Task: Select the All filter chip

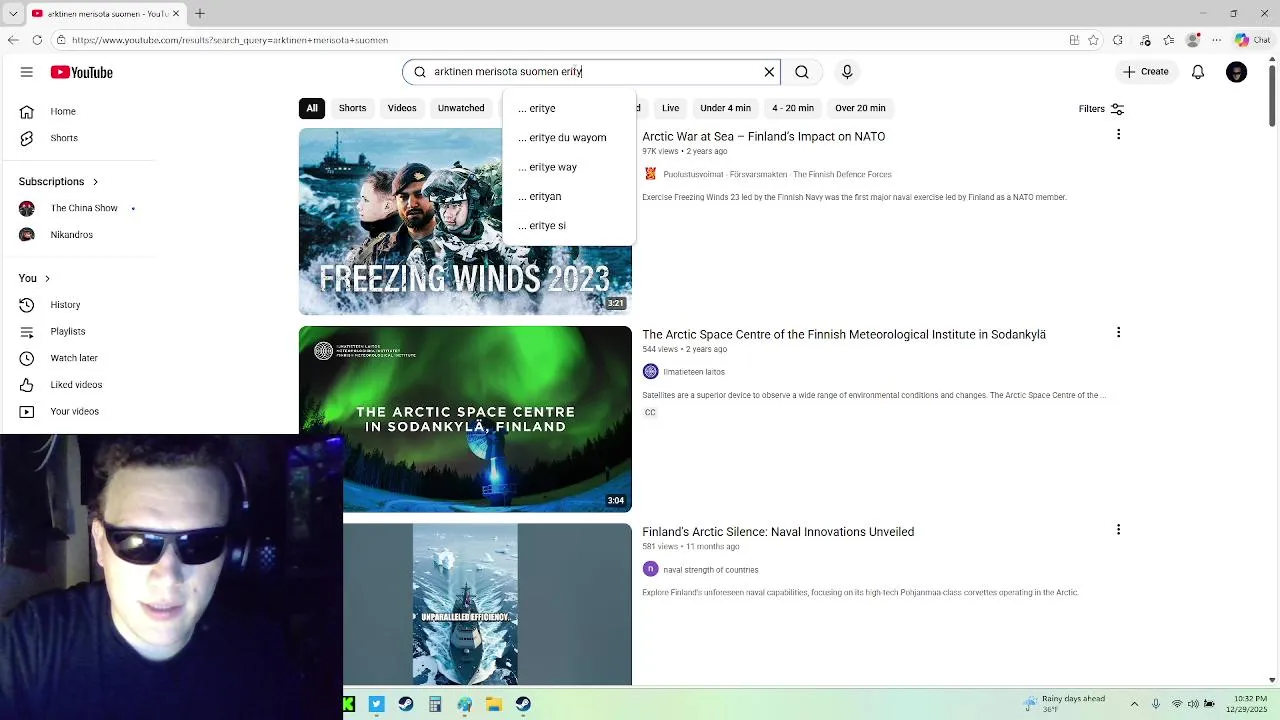Action: point(312,108)
